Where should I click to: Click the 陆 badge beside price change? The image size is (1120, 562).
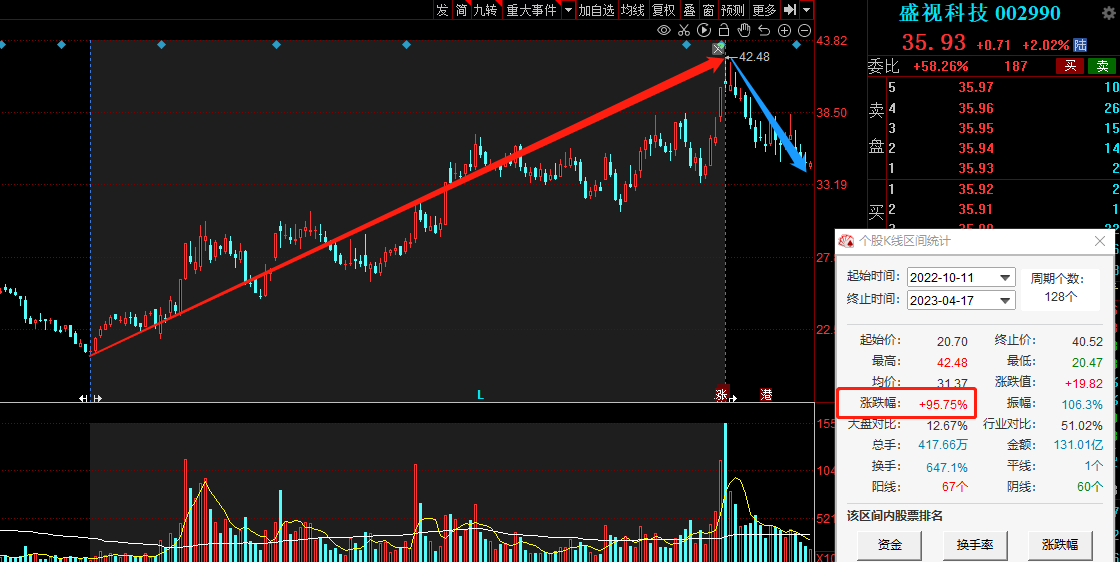pyautogui.click(x=1080, y=45)
